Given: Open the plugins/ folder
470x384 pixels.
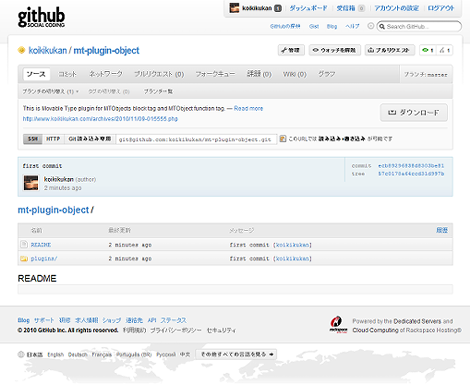Looking at the screenshot, I should point(44,259).
